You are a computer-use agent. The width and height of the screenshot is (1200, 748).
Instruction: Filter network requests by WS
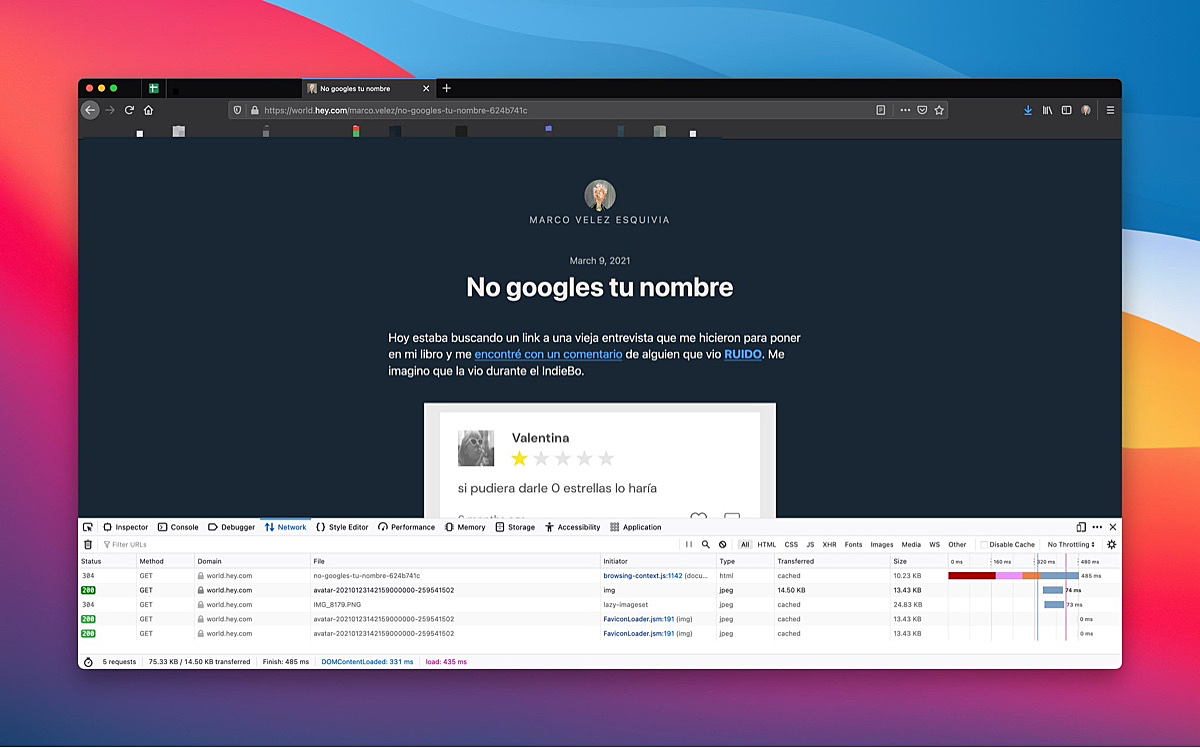click(935, 544)
